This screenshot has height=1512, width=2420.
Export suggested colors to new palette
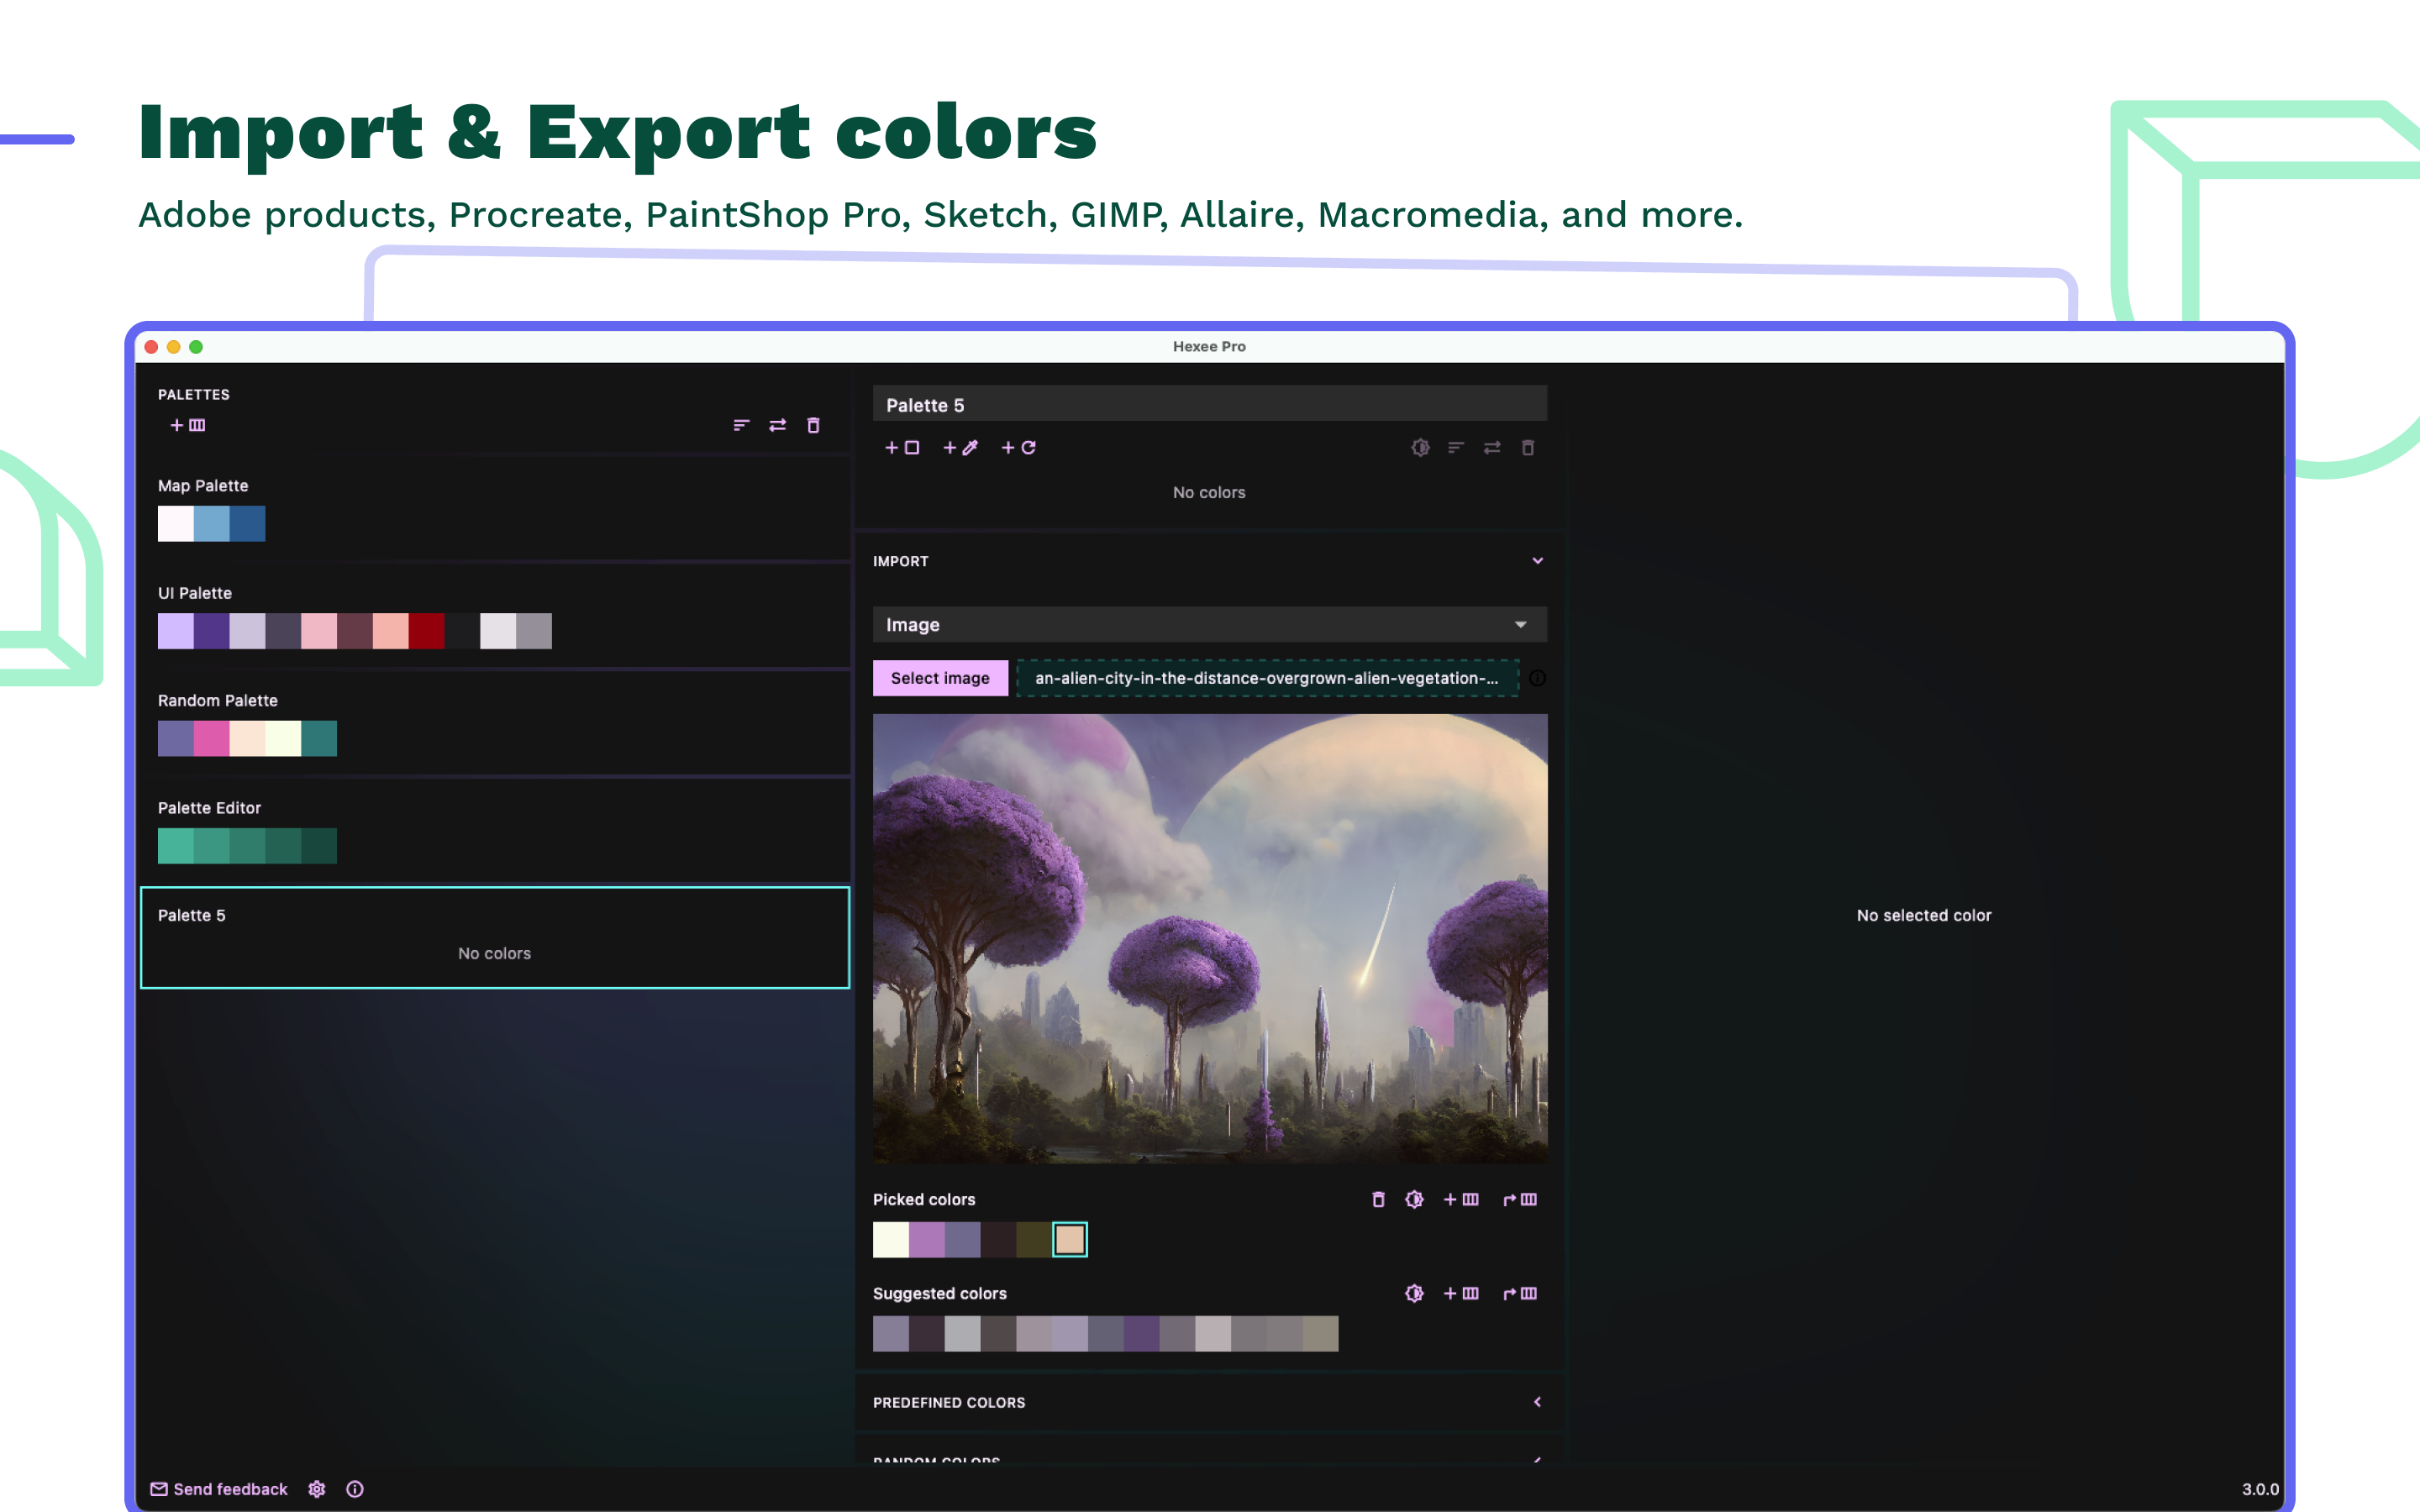tap(1520, 1293)
